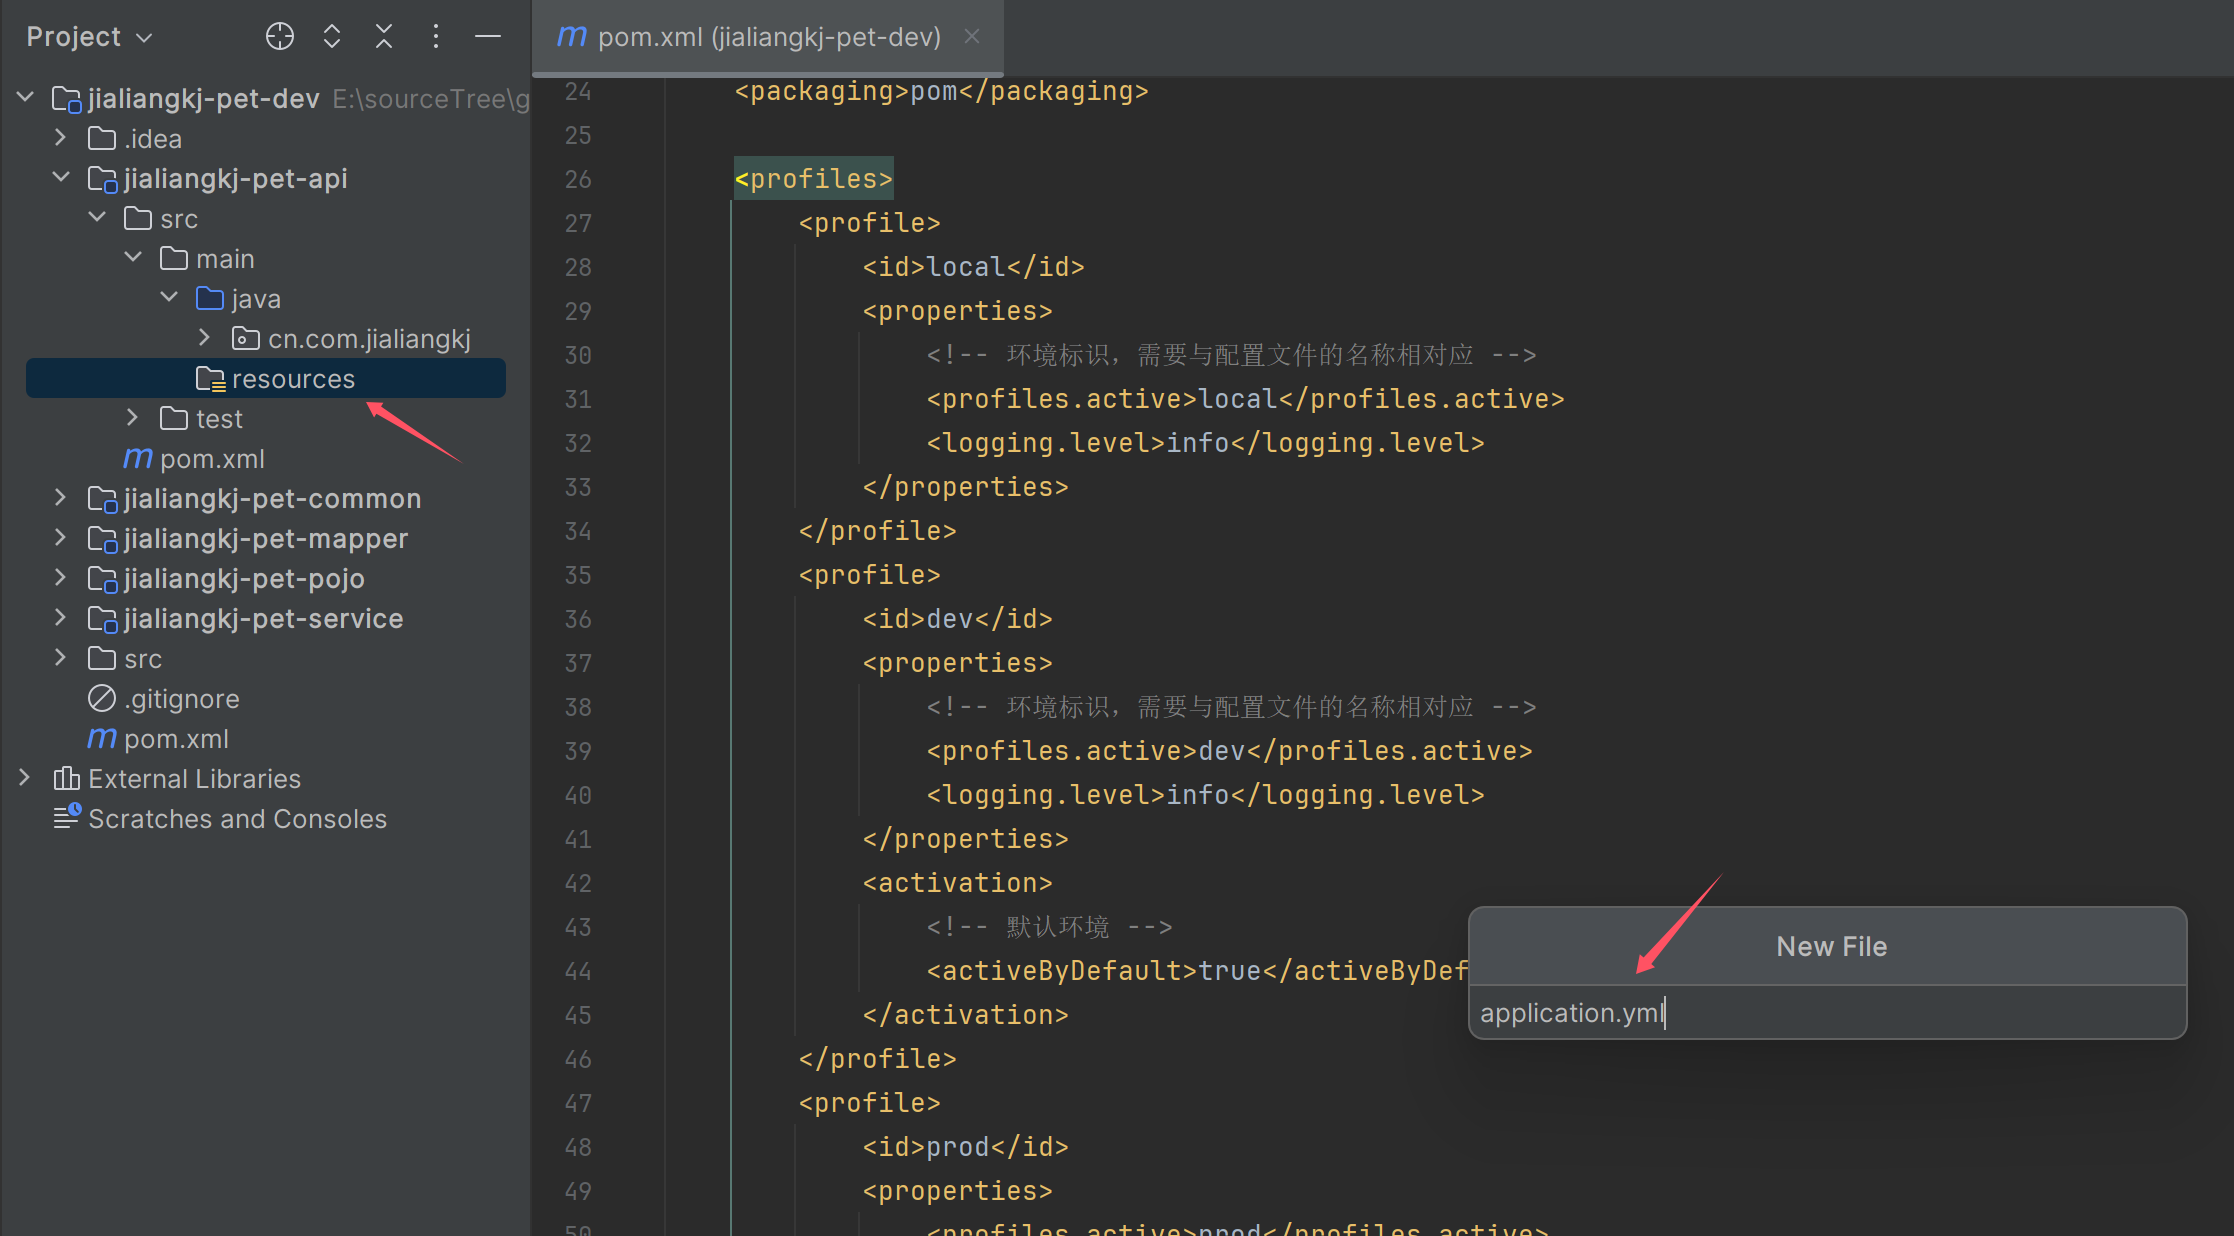Viewport: 2234px width, 1236px height.
Task: Expand the jialiangkj-pet-common module
Action: [x=61, y=498]
